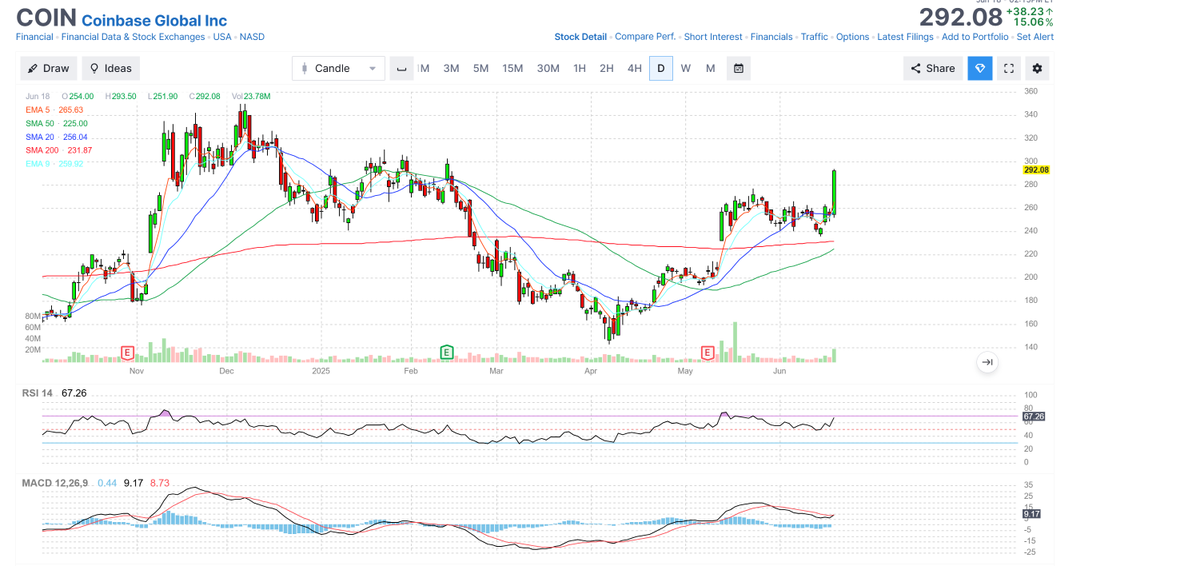This screenshot has height=566, width=1200.
Task: Open the Draw tools
Action: [49, 68]
